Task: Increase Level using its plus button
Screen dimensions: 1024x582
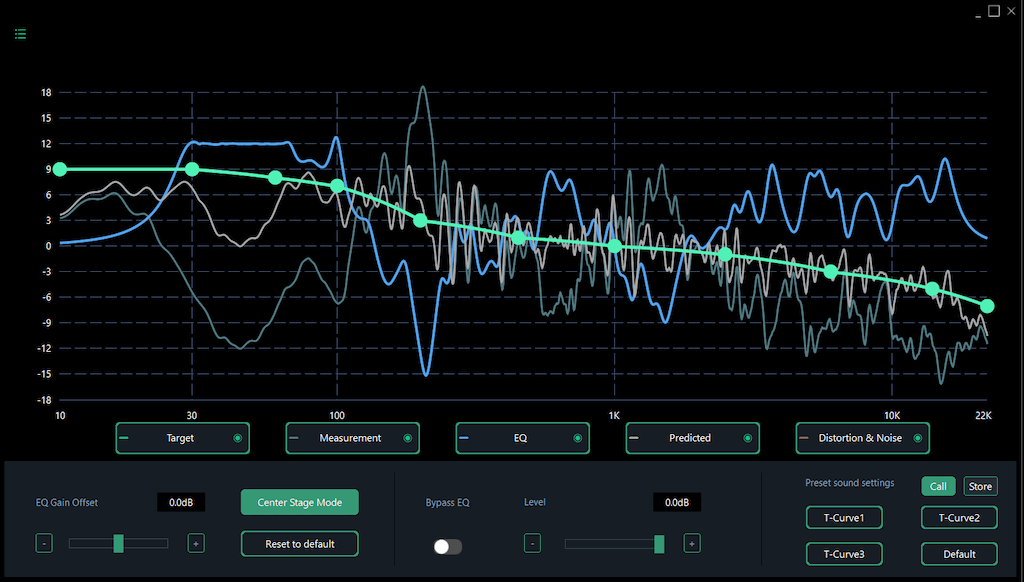Action: point(691,543)
